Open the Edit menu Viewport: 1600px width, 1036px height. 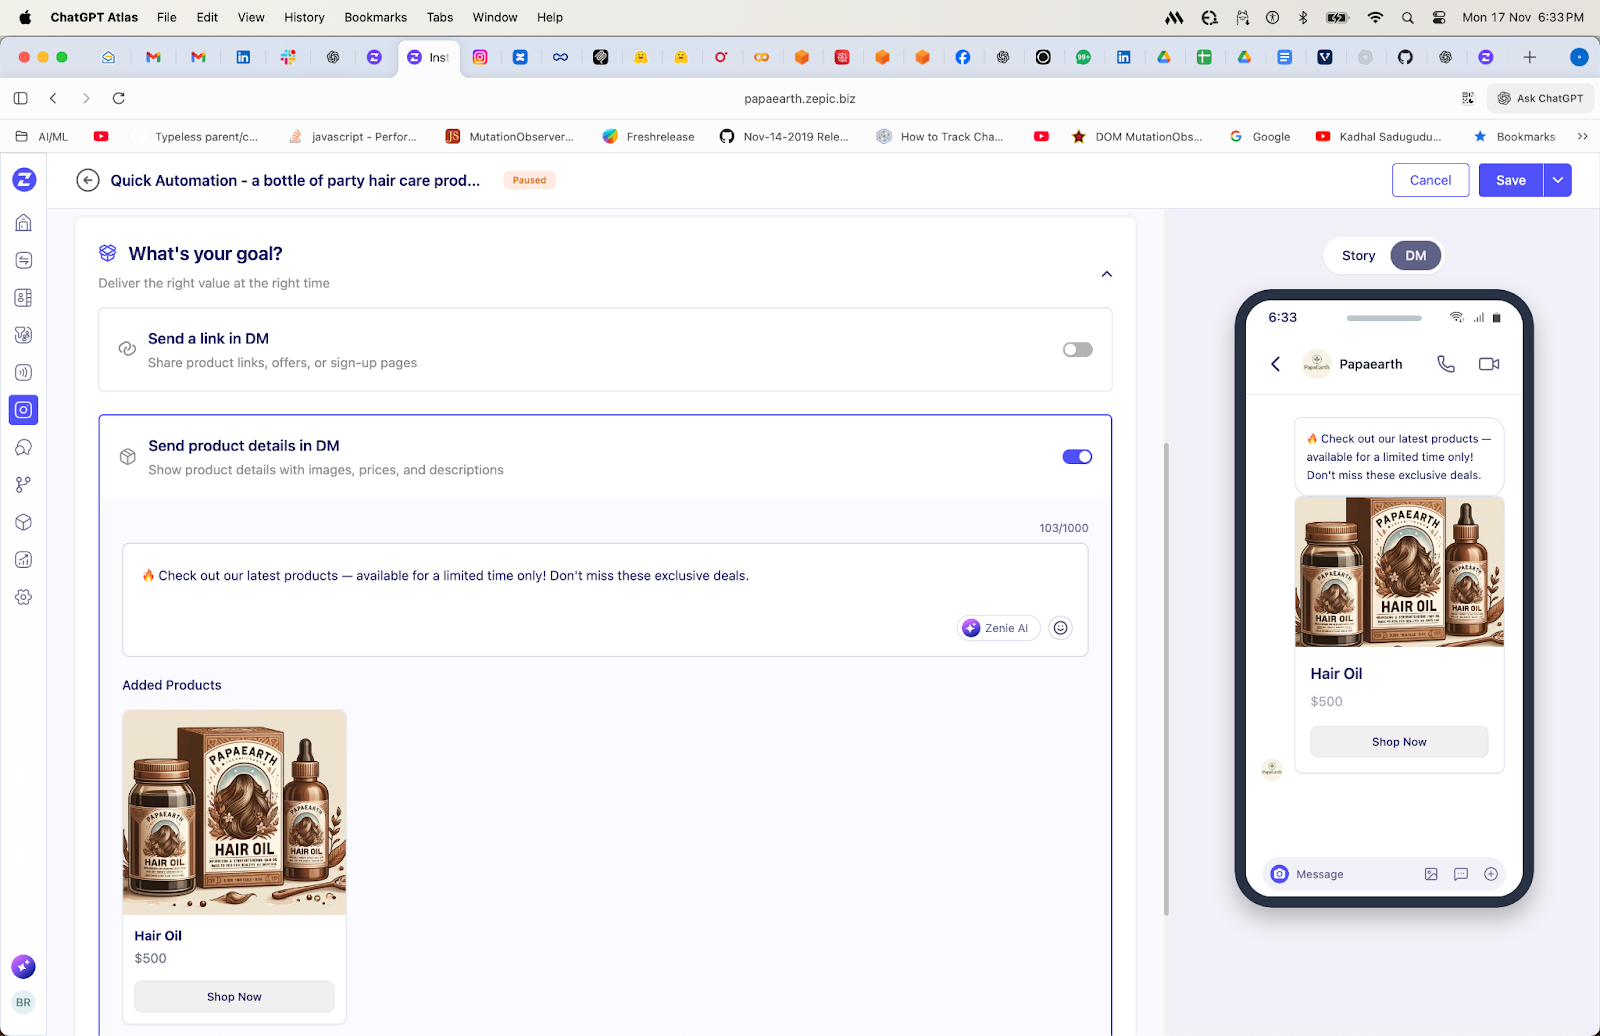tap(207, 17)
